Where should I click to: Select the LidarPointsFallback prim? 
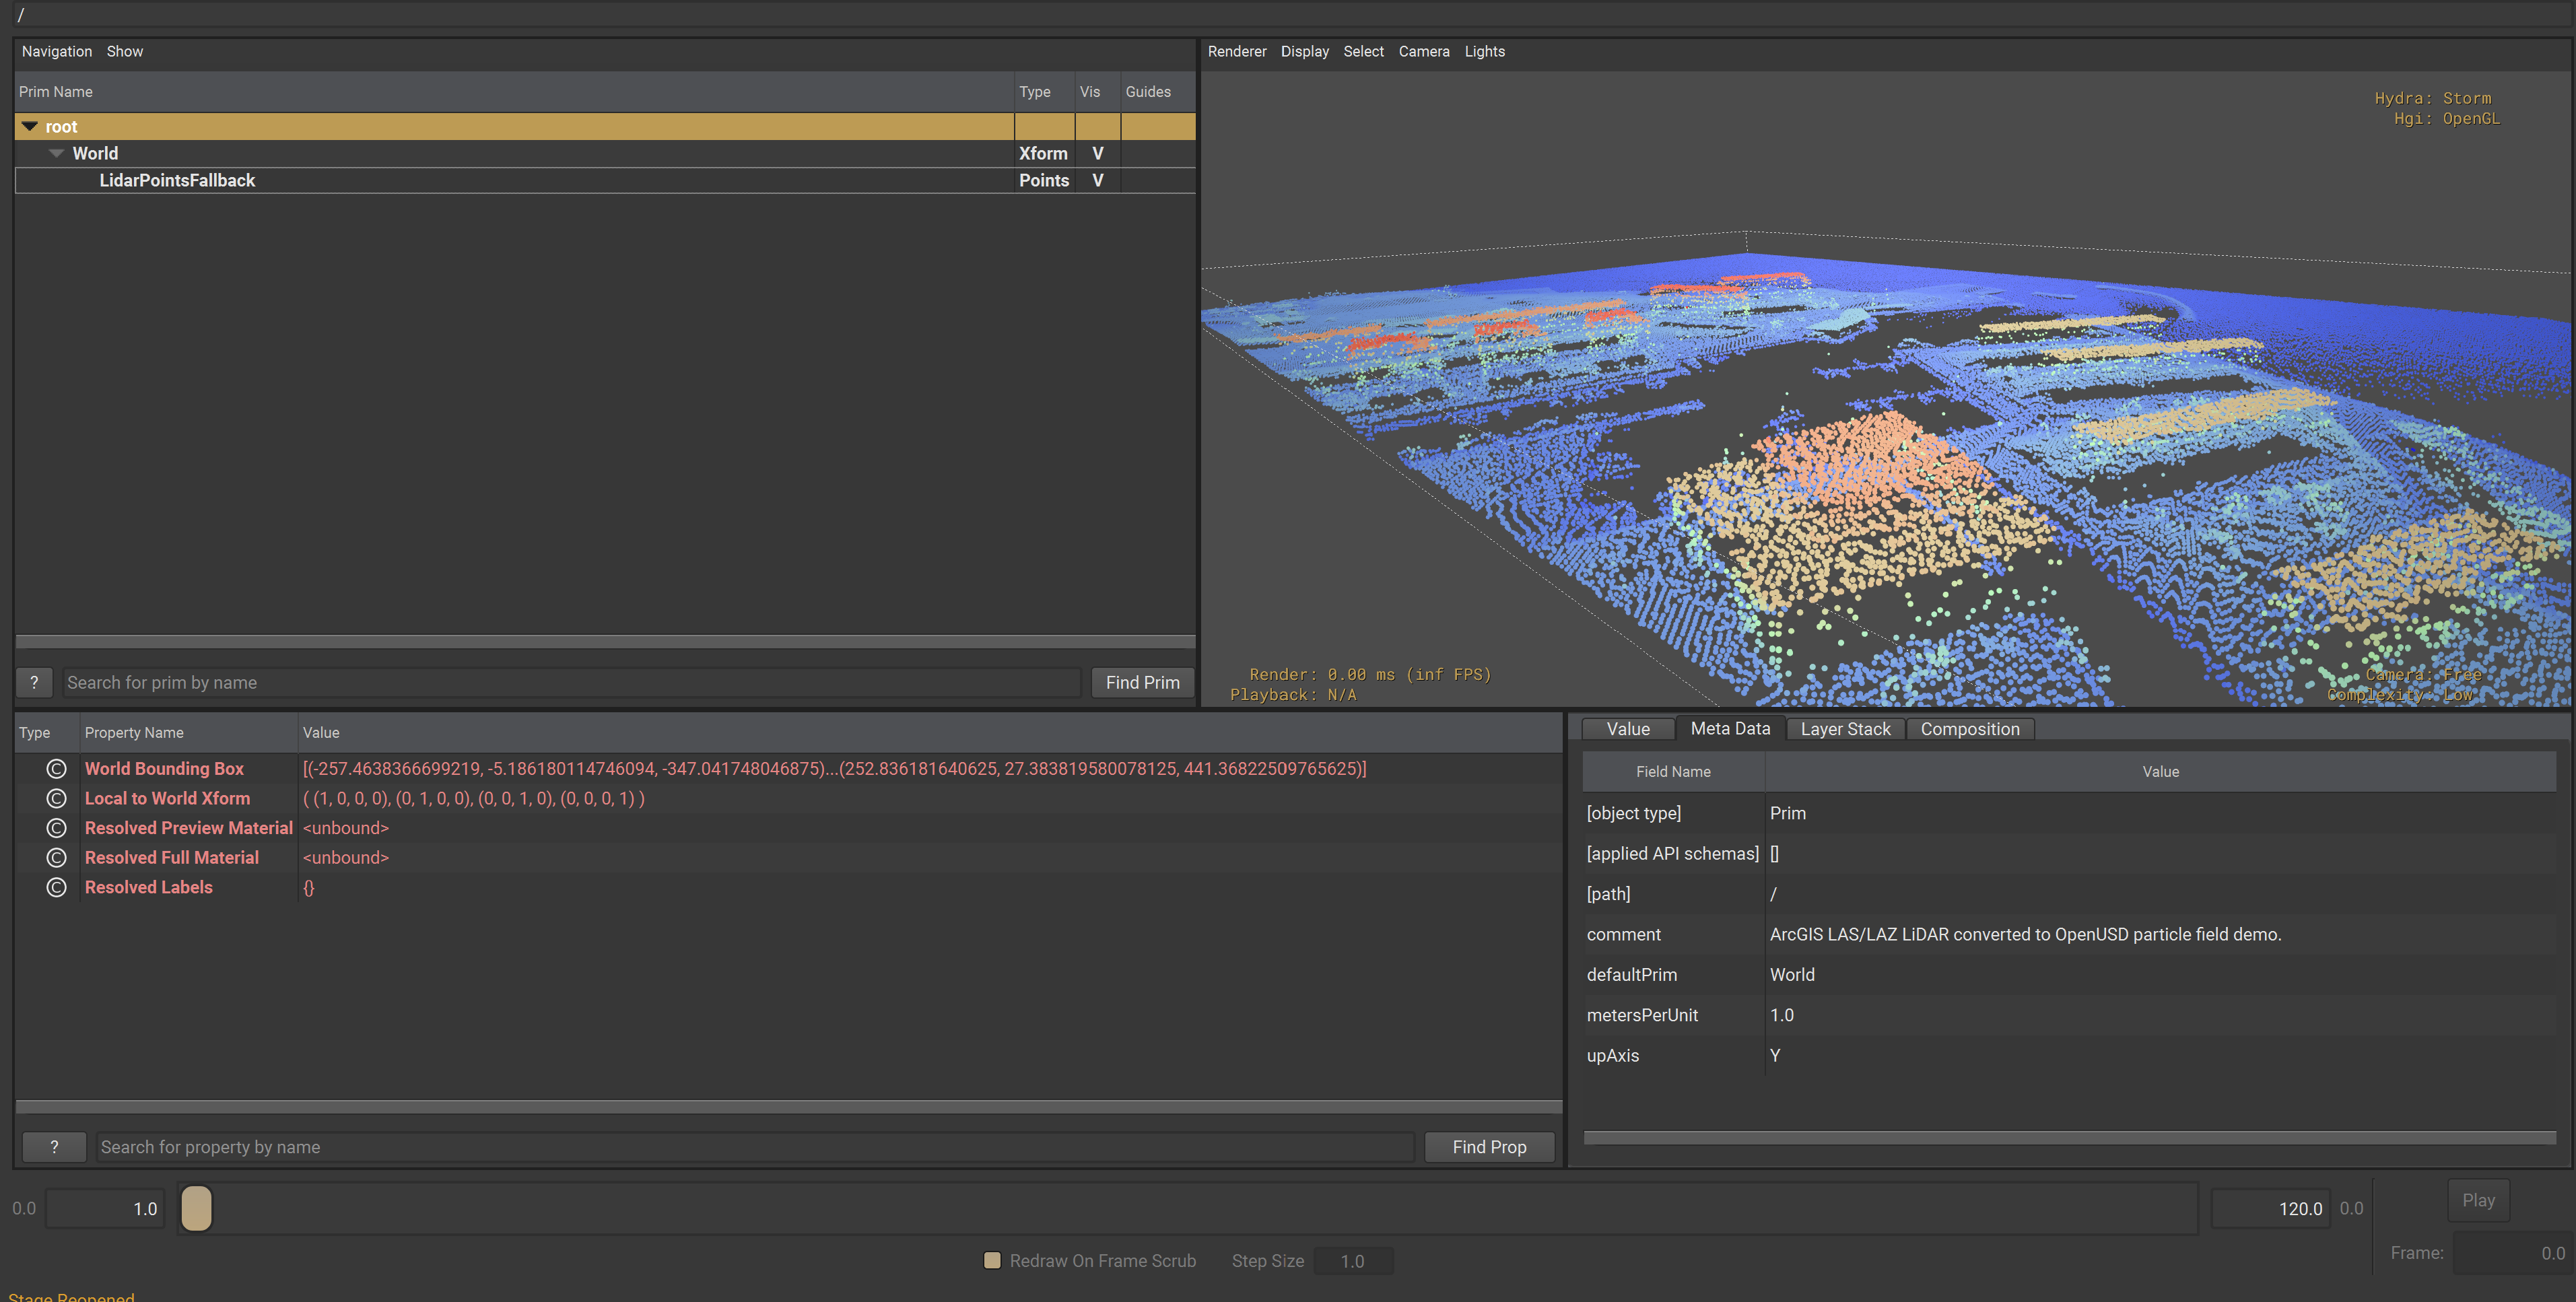click(177, 180)
